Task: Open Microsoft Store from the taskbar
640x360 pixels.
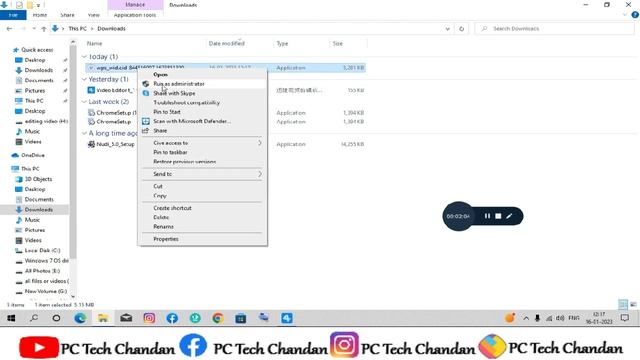Action: [240, 318]
